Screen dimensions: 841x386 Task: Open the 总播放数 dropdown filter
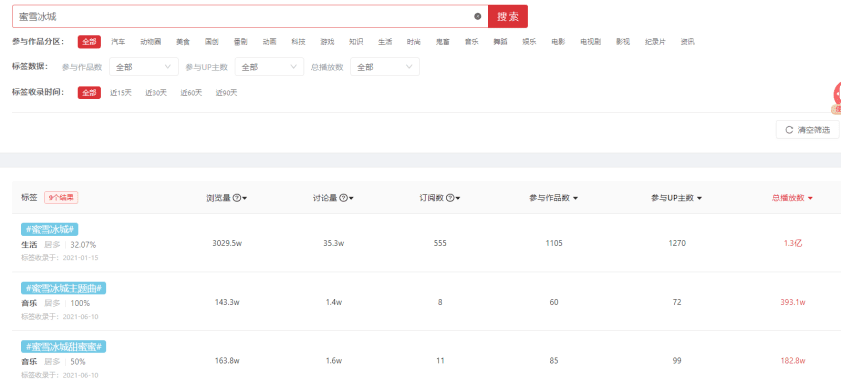385,67
